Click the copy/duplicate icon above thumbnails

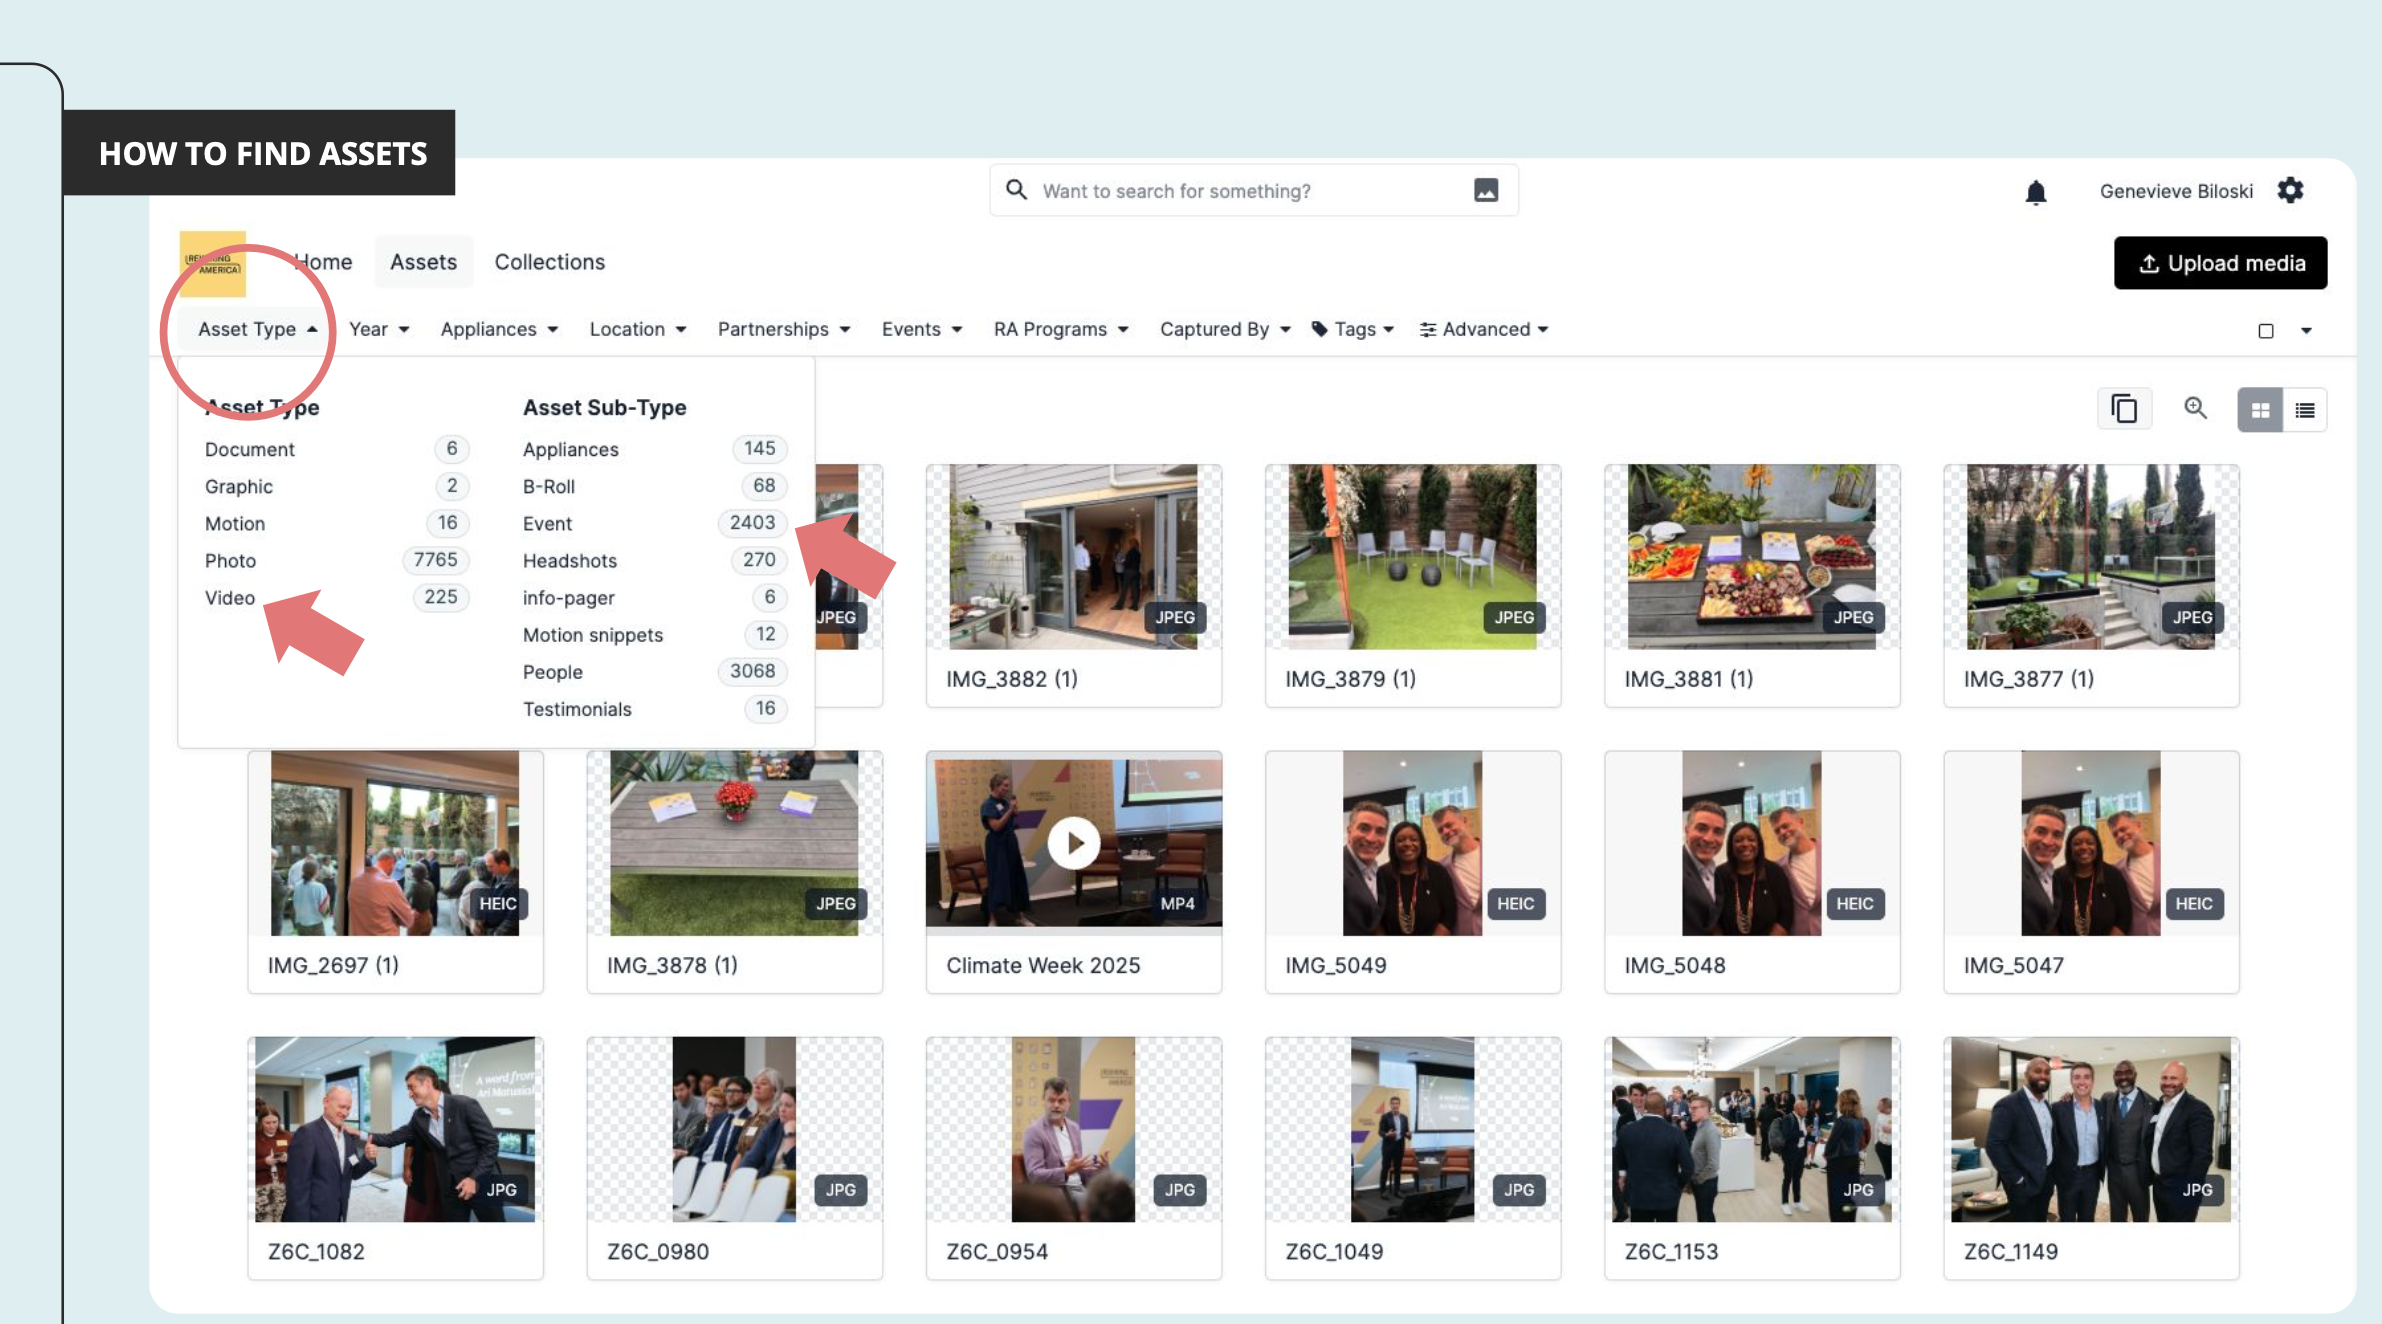2123,409
